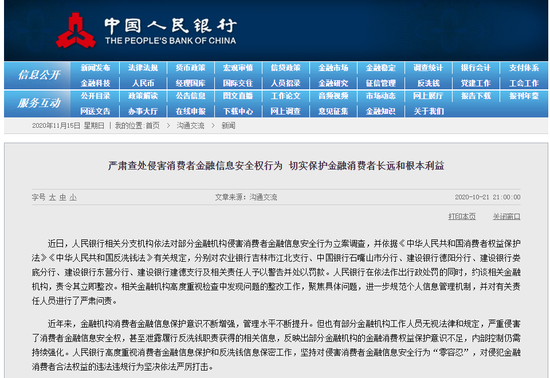Set font size to small (小)

click(x=73, y=197)
